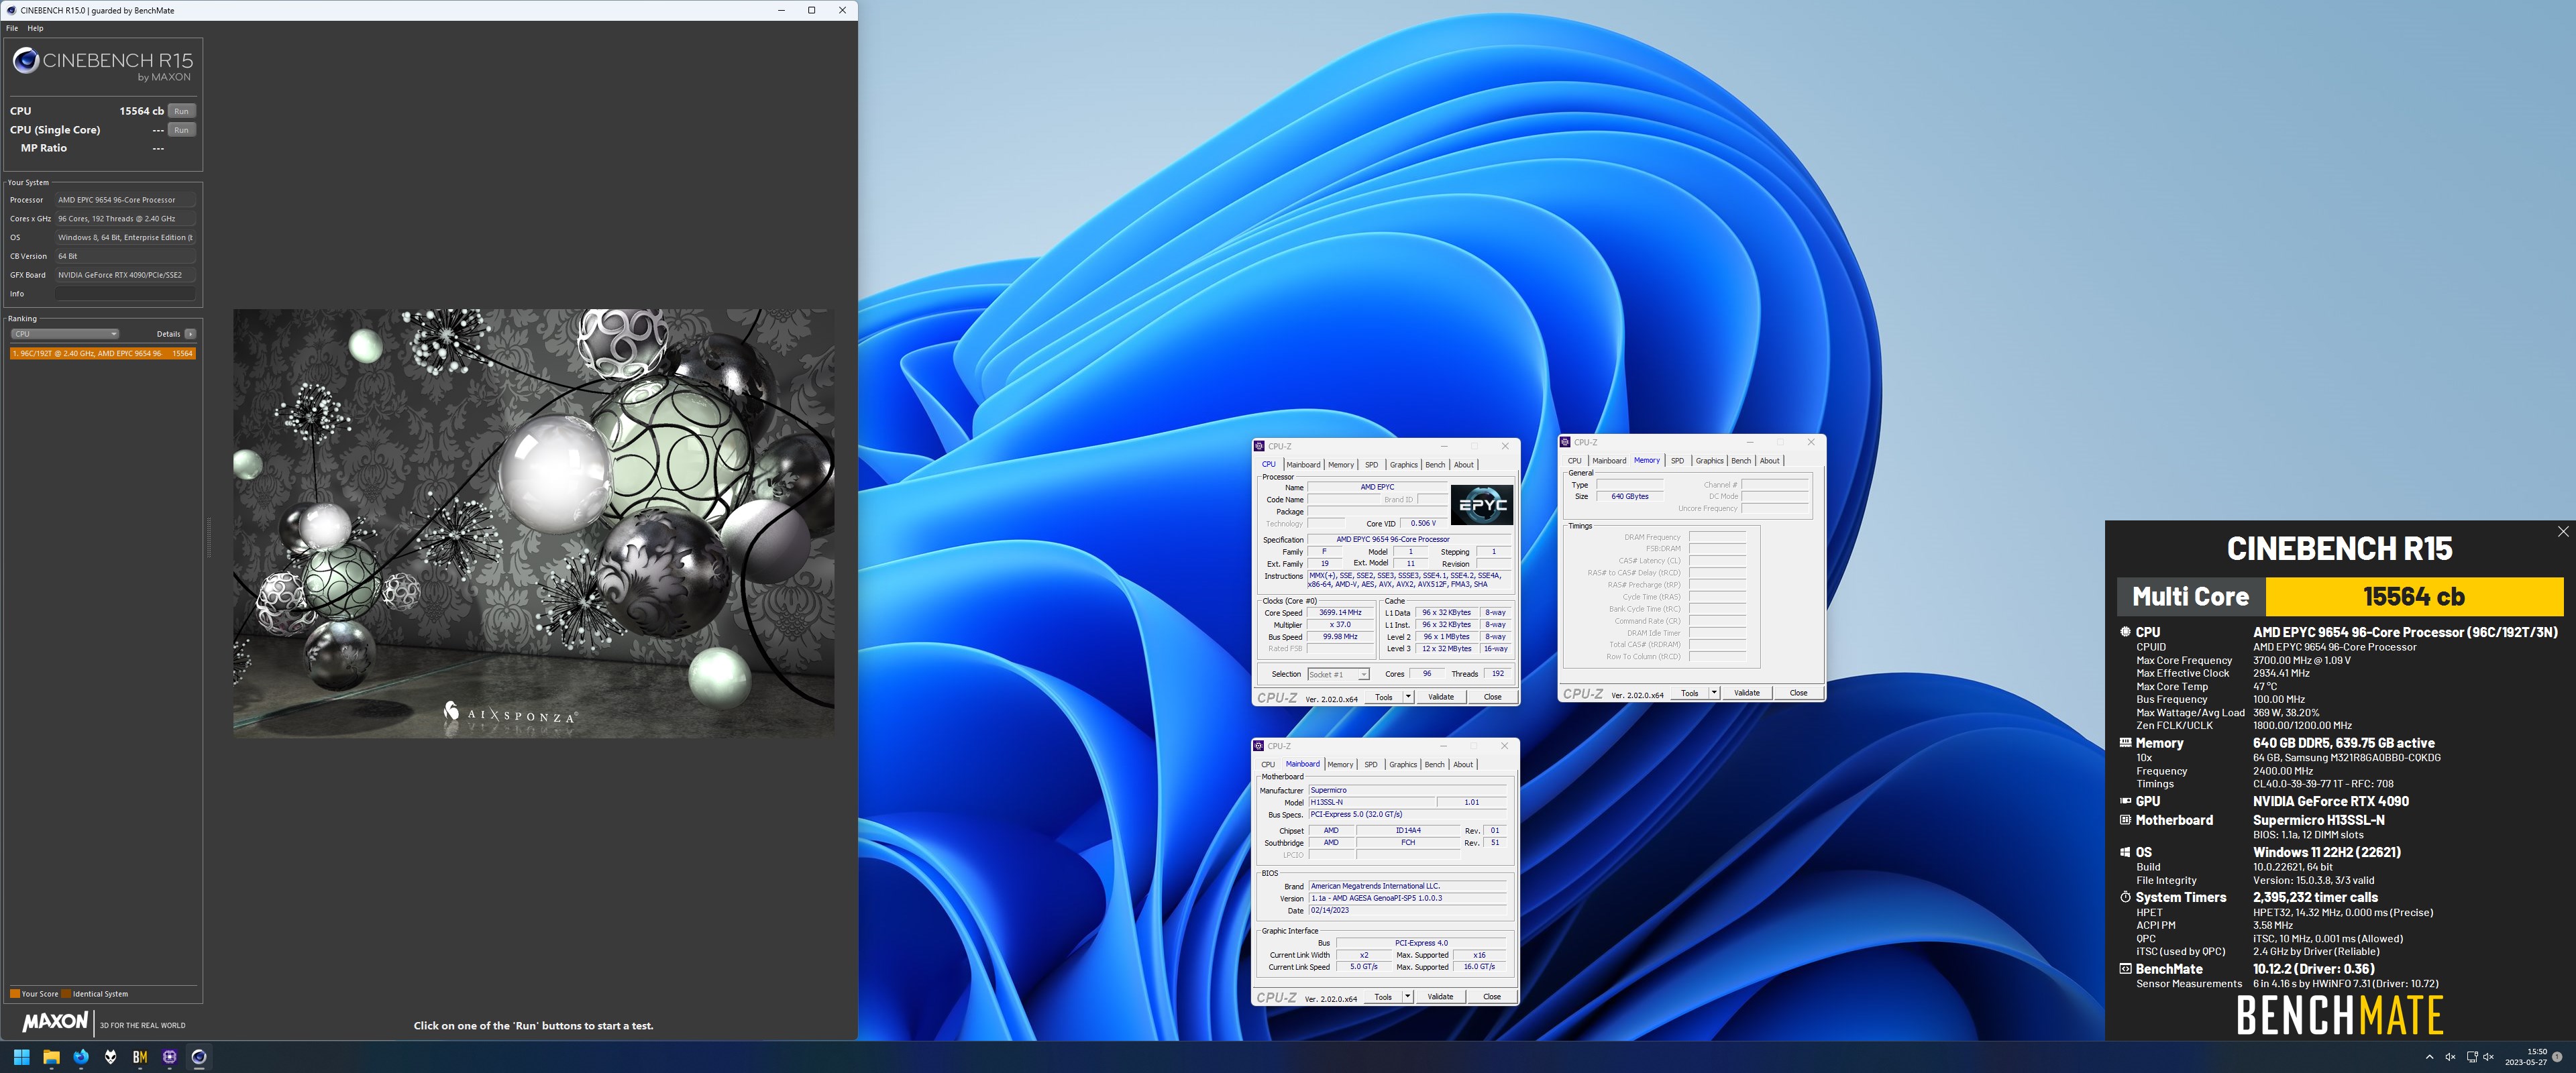This screenshot has width=2576, height=1073.
Task: Click the network icon in system tray
Action: coord(2472,1057)
